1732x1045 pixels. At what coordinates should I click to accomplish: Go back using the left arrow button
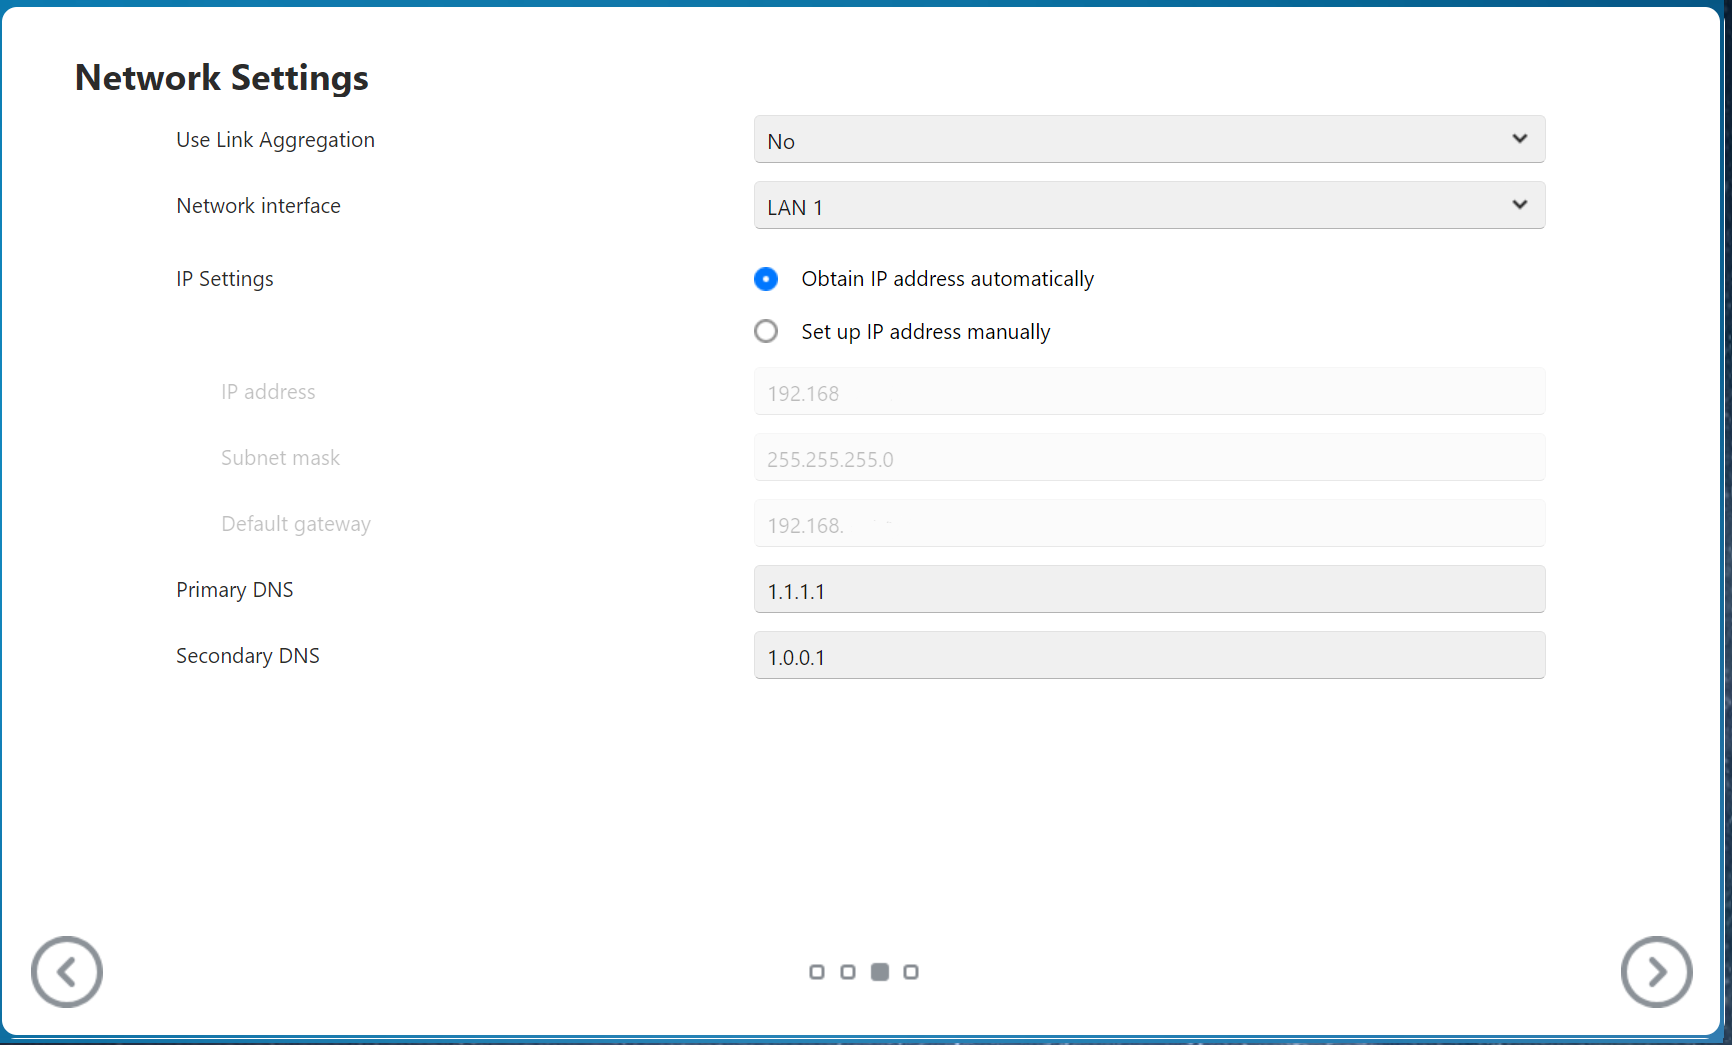[67, 971]
